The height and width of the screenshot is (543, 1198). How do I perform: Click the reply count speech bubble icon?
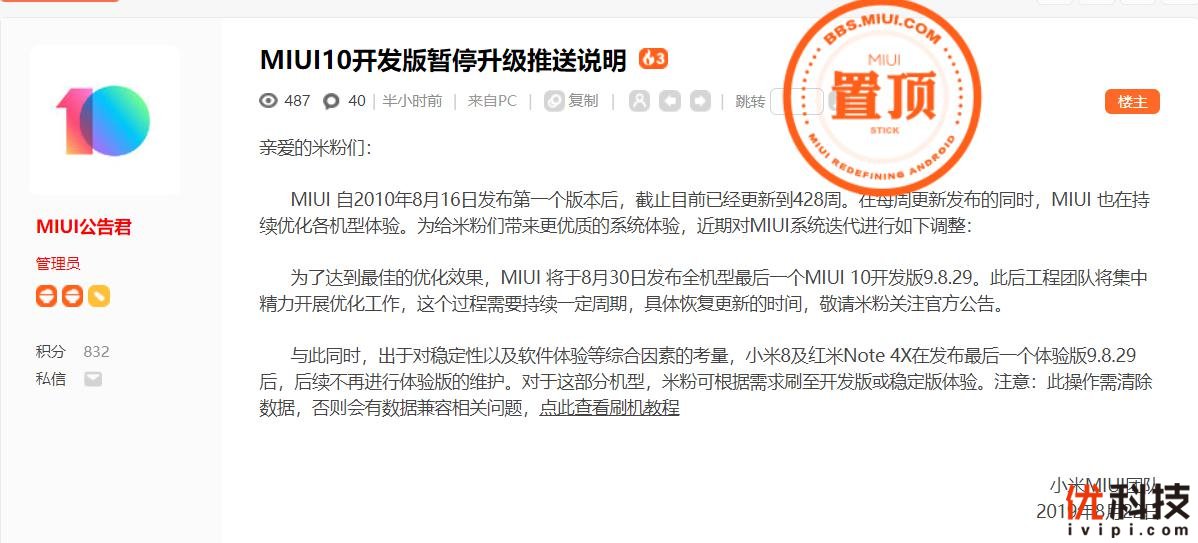coord(331,101)
